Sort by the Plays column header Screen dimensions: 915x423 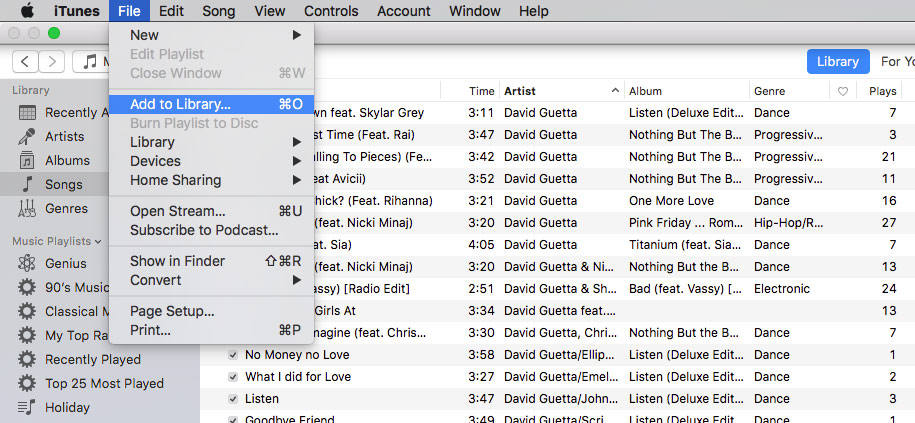[x=882, y=91]
